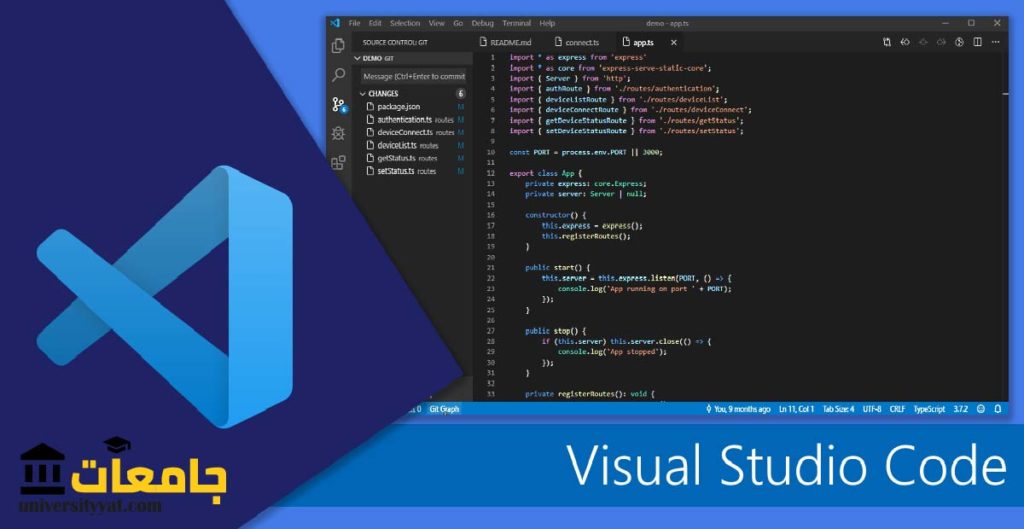Open the File menu
1024x529 pixels.
pos(355,23)
